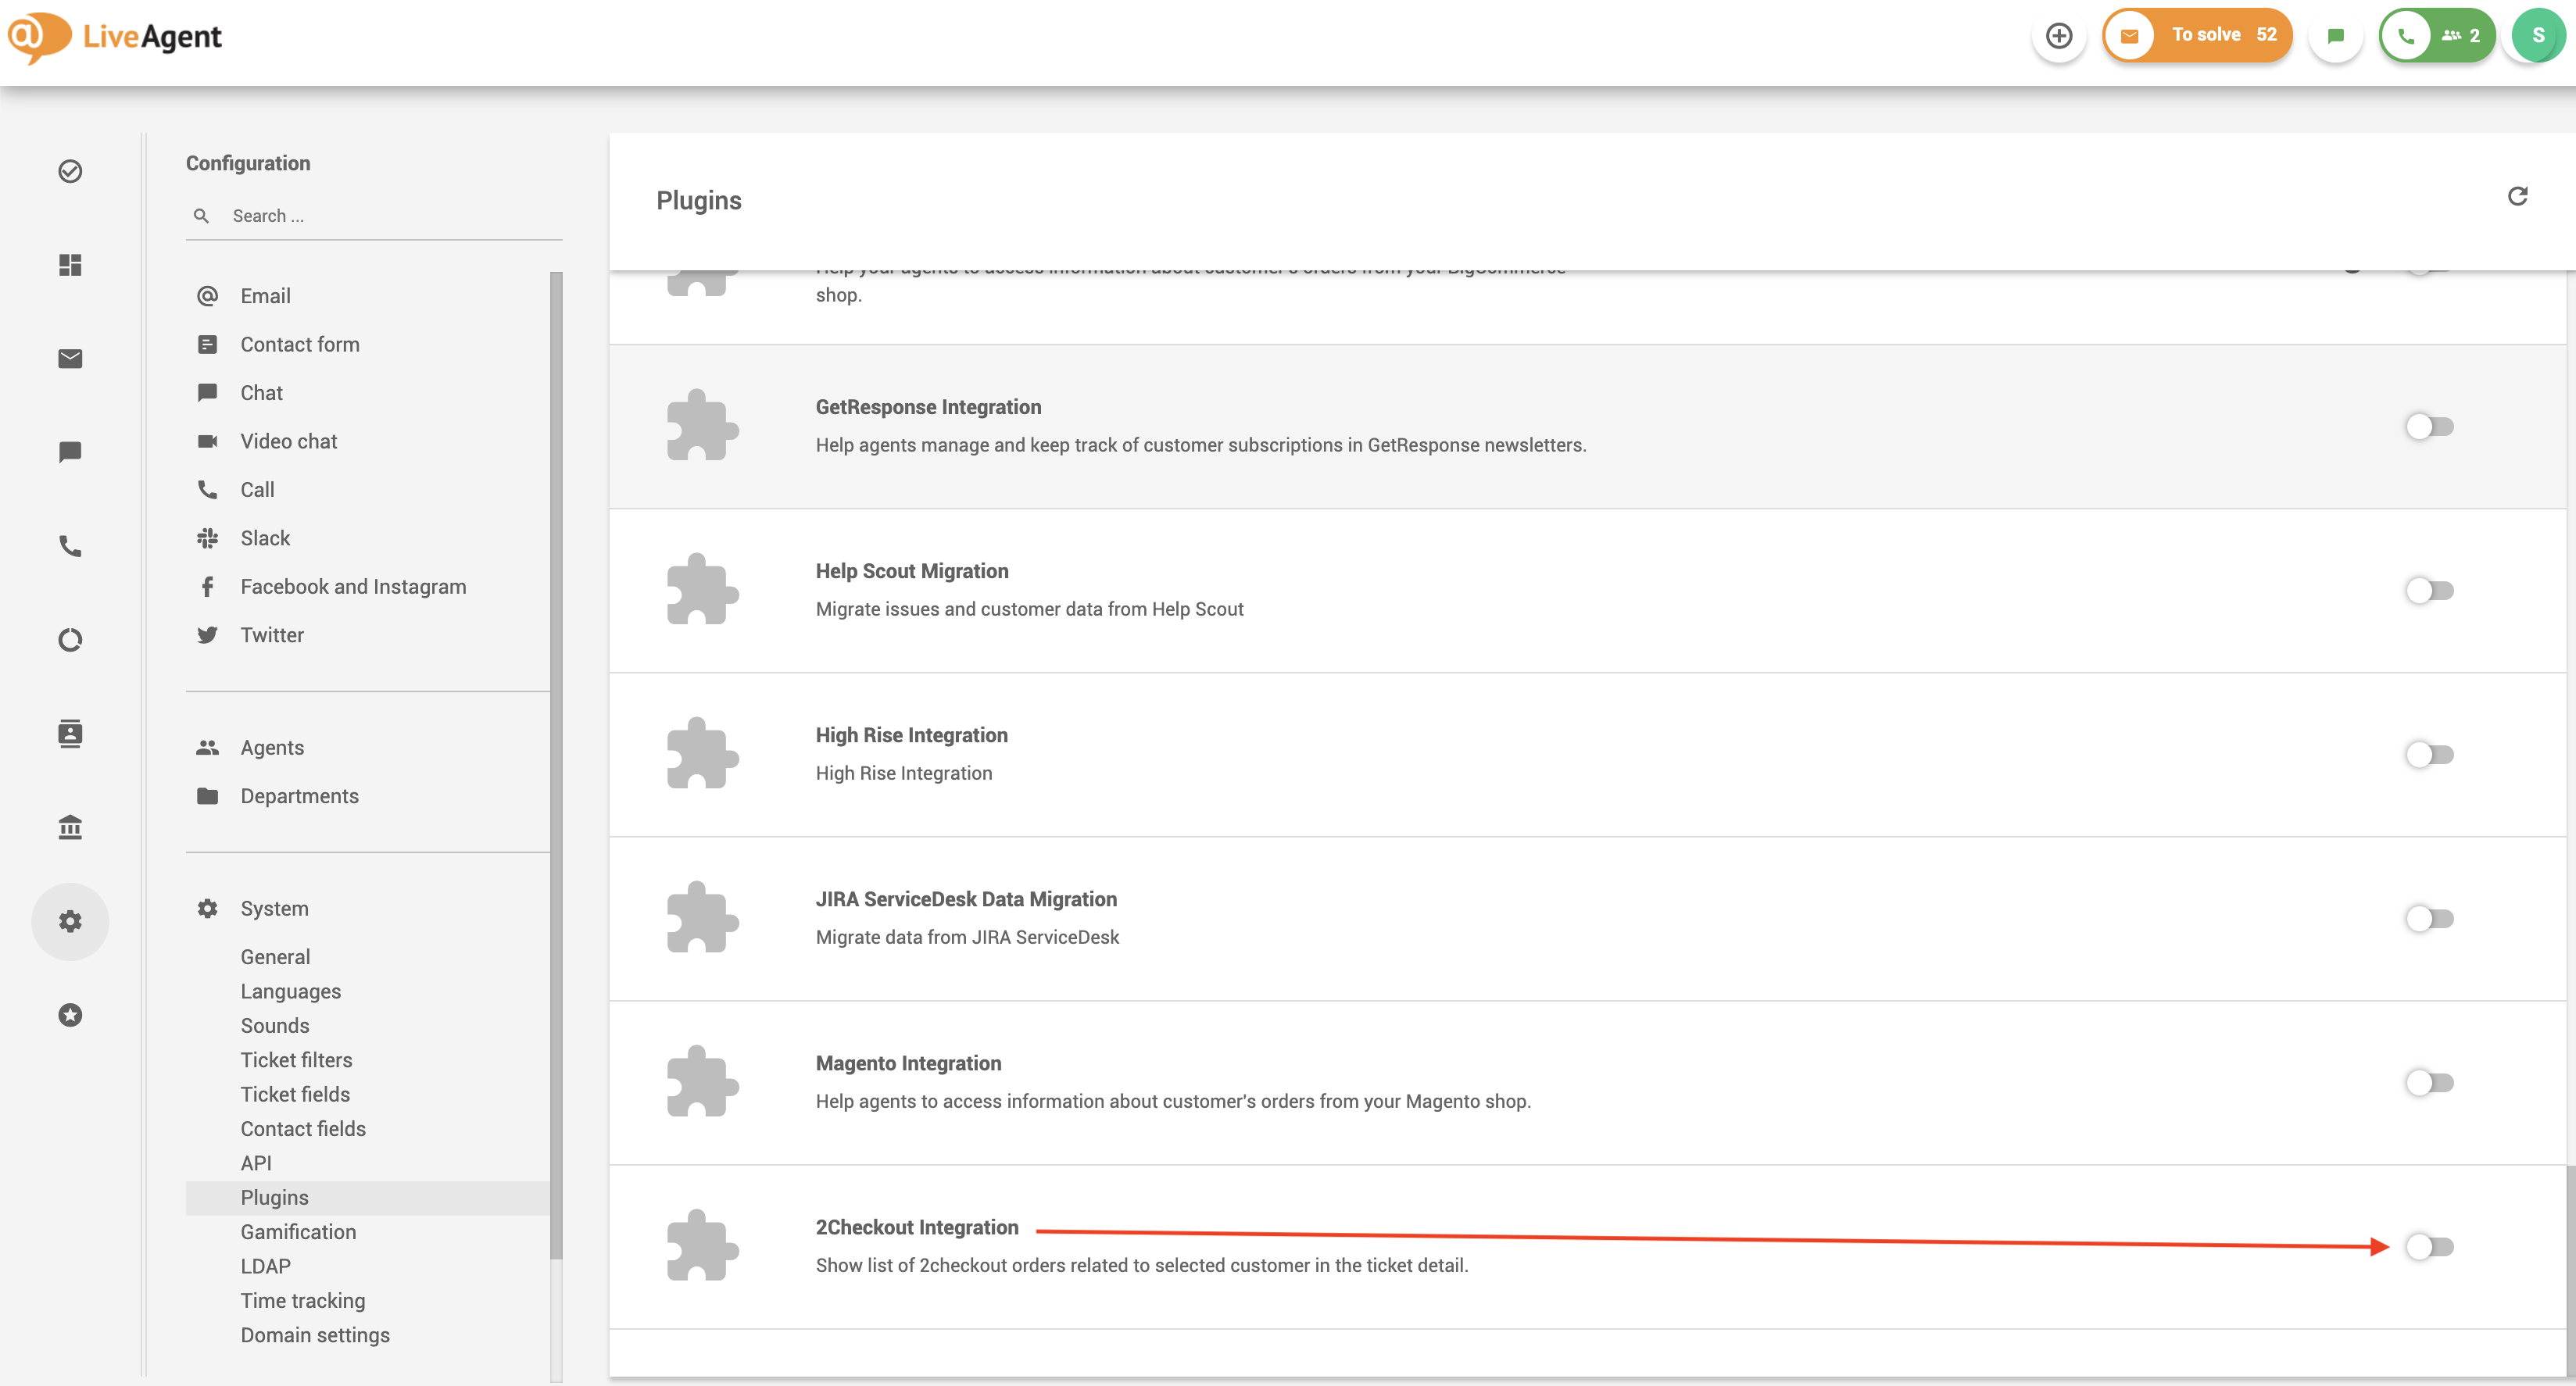
Task: Open Time tracking settings
Action: 303,1301
